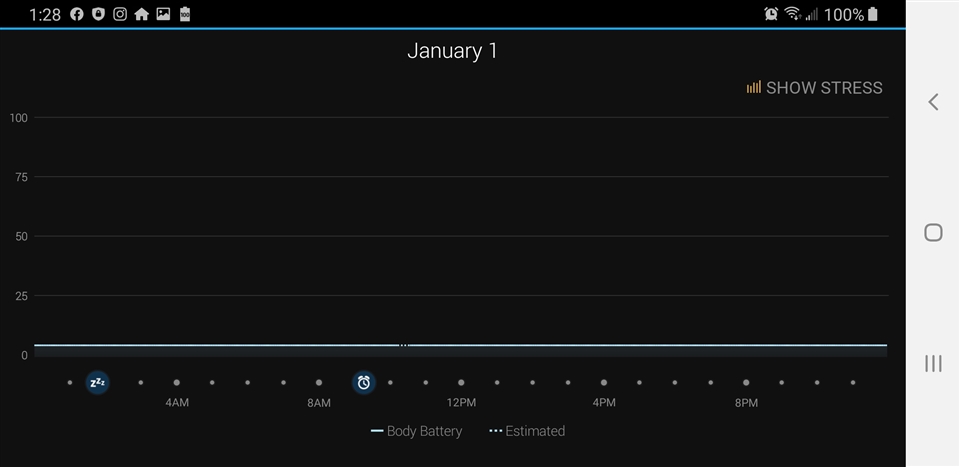This screenshot has height=467, width=960.
Task: Tap the January 1 date title
Action: 452,51
